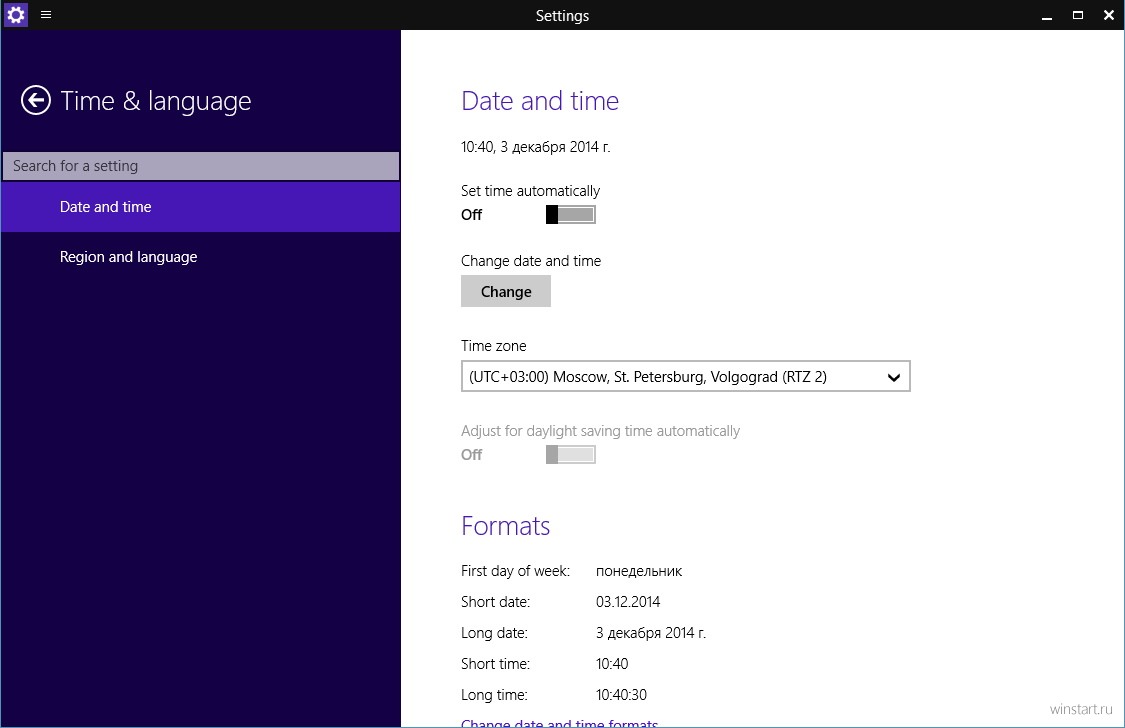This screenshot has width=1125, height=728.
Task: Click first day of week value понедельник
Action: (639, 572)
